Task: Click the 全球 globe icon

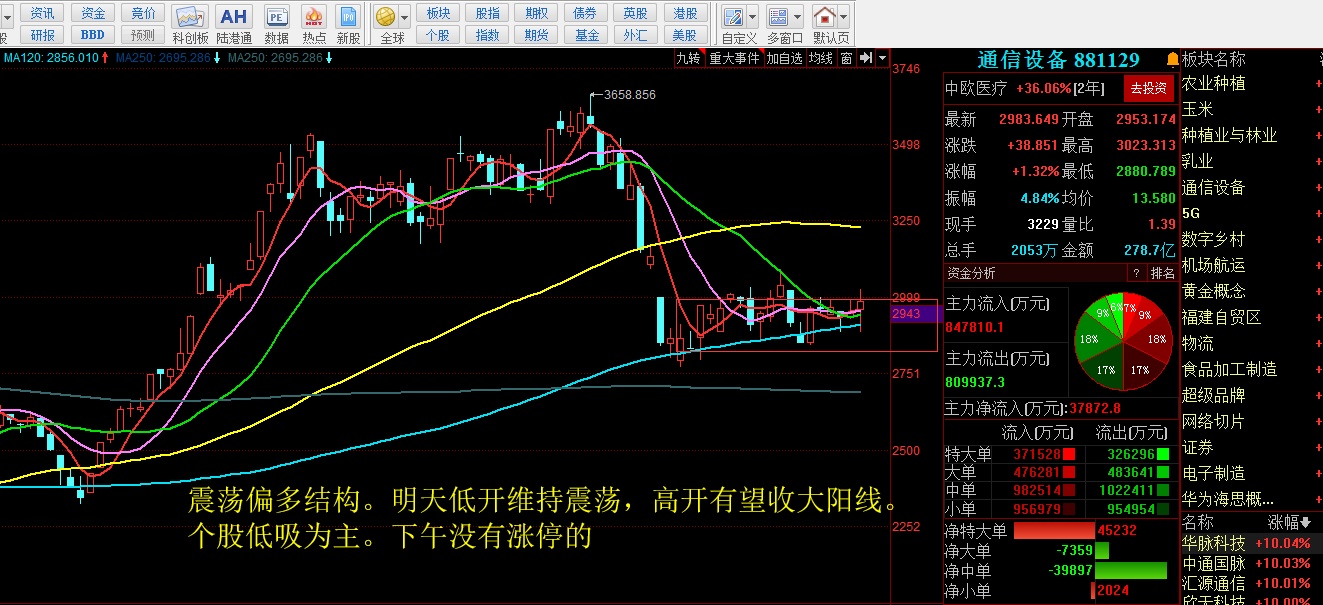Action: [x=385, y=17]
